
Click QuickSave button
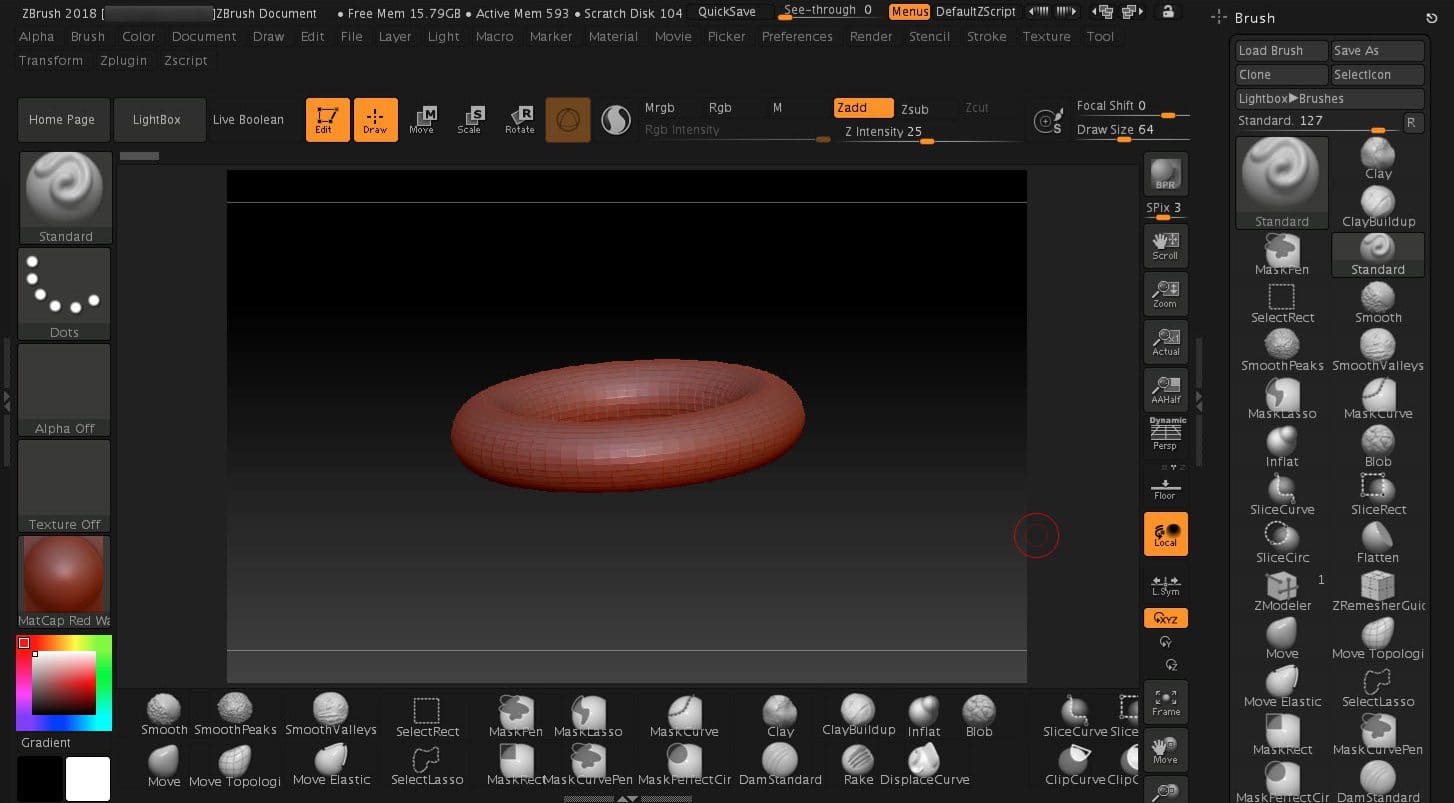(727, 12)
